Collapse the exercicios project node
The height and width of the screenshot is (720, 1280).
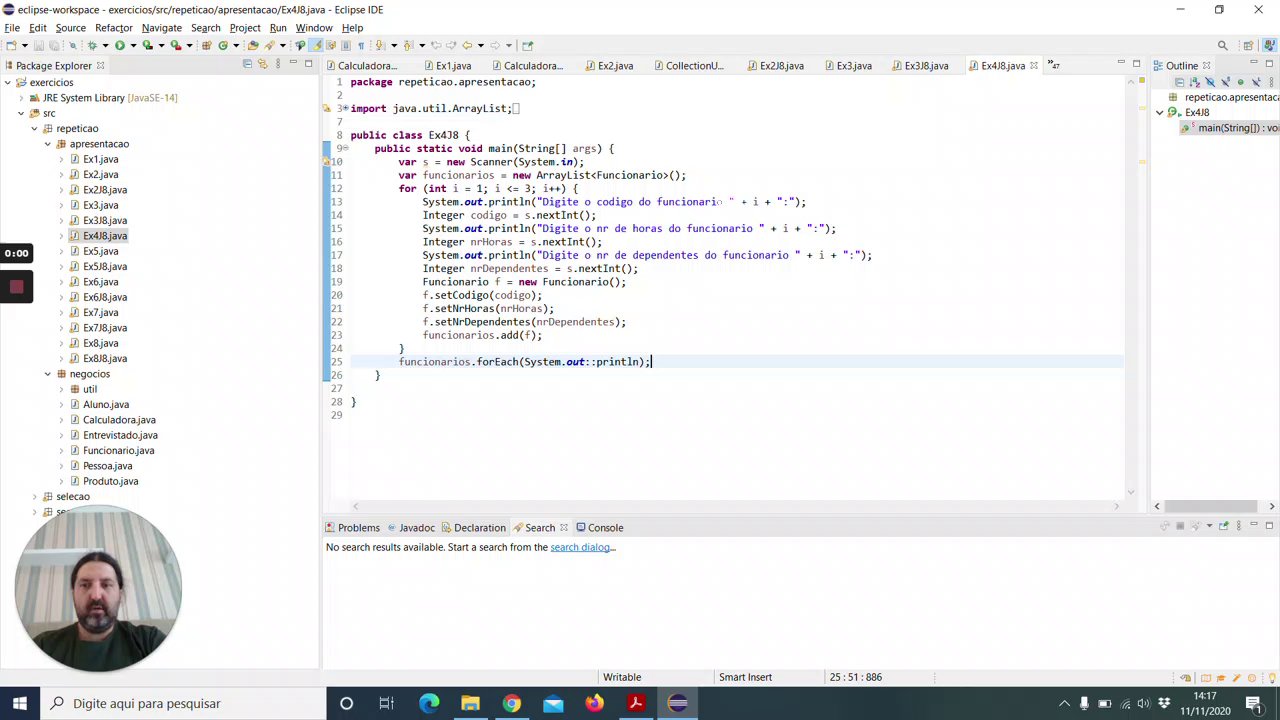point(8,82)
